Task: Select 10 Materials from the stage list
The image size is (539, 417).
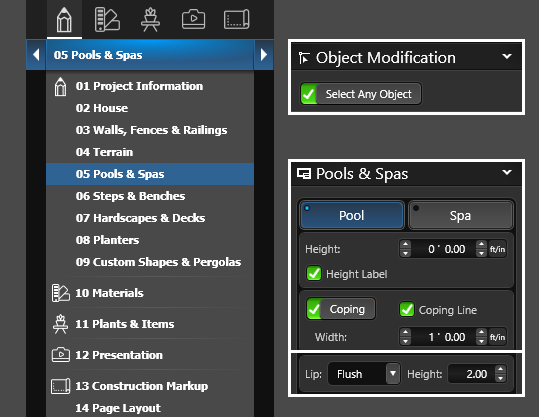Action: pyautogui.click(x=109, y=293)
